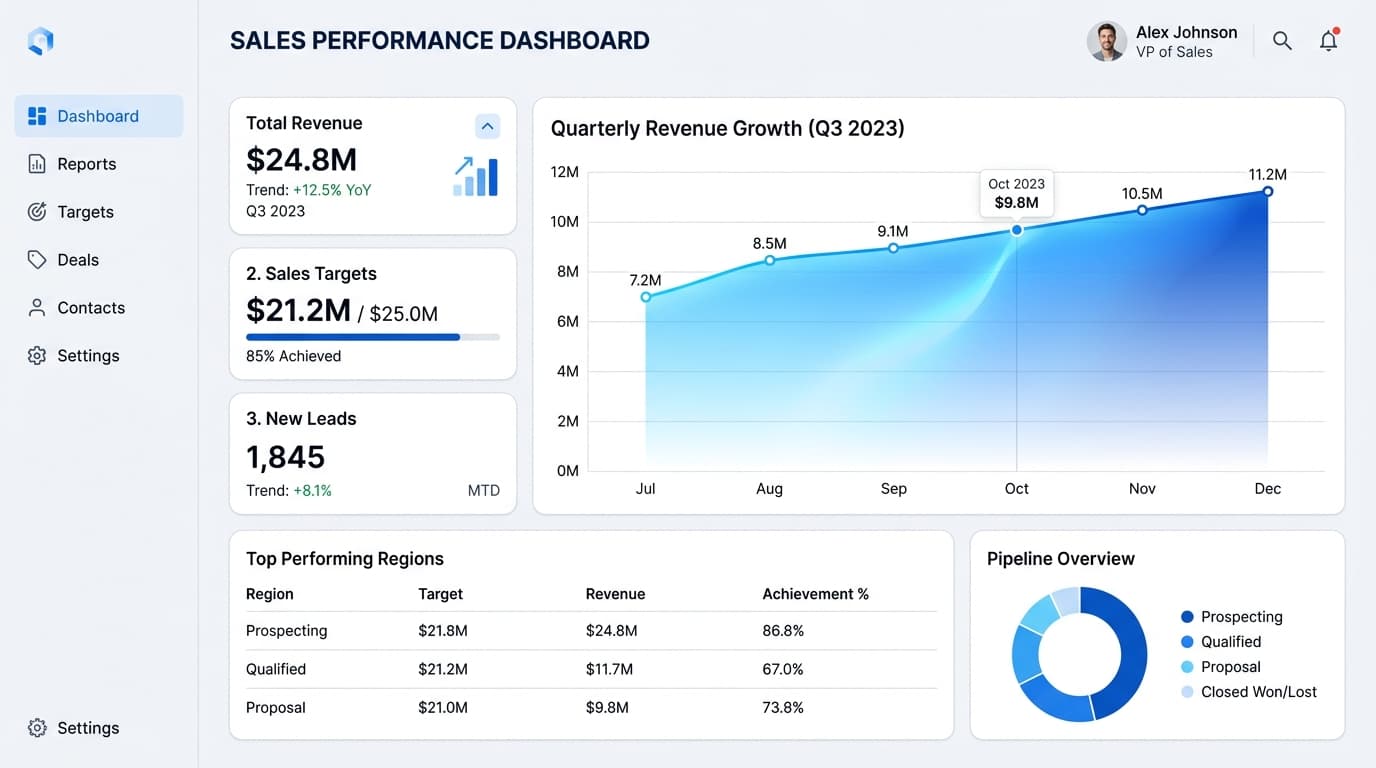This screenshot has width=1376, height=768.
Task: Open the Settings gear at the sidebar footer
Action: pos(37,728)
